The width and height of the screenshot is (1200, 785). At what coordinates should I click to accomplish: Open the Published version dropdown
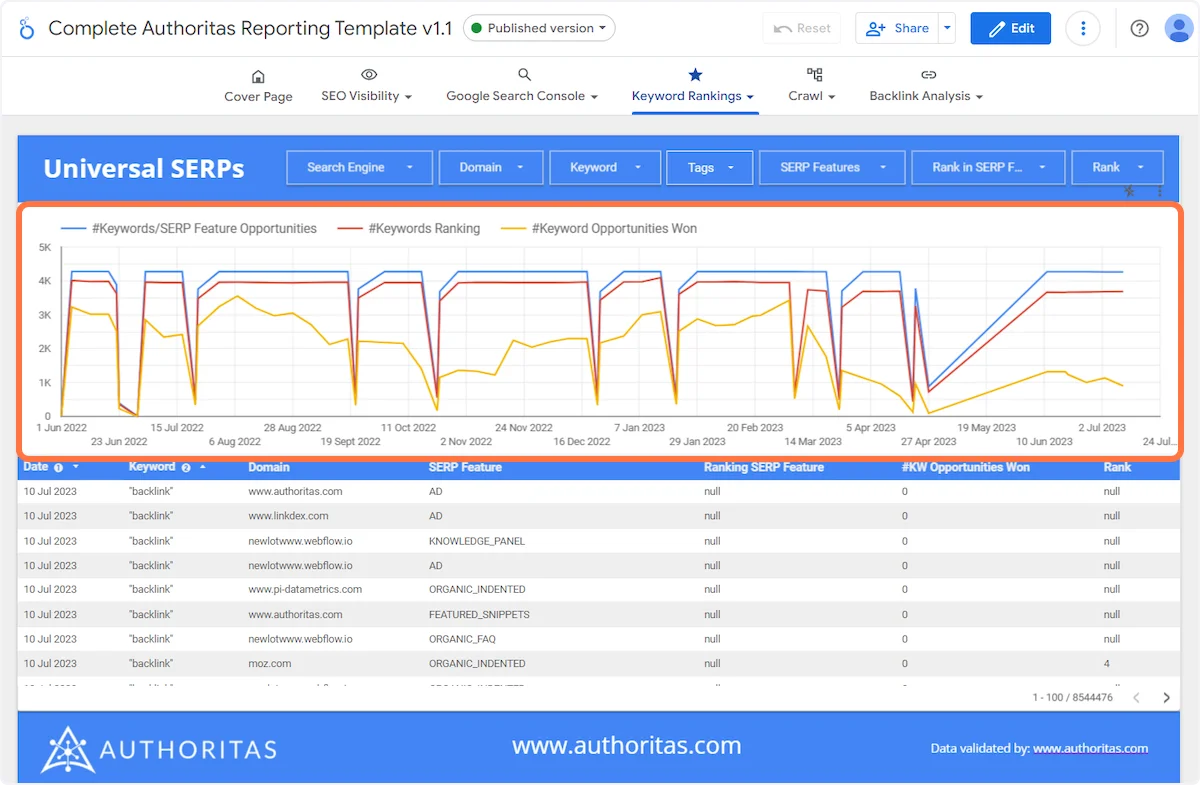pos(540,28)
